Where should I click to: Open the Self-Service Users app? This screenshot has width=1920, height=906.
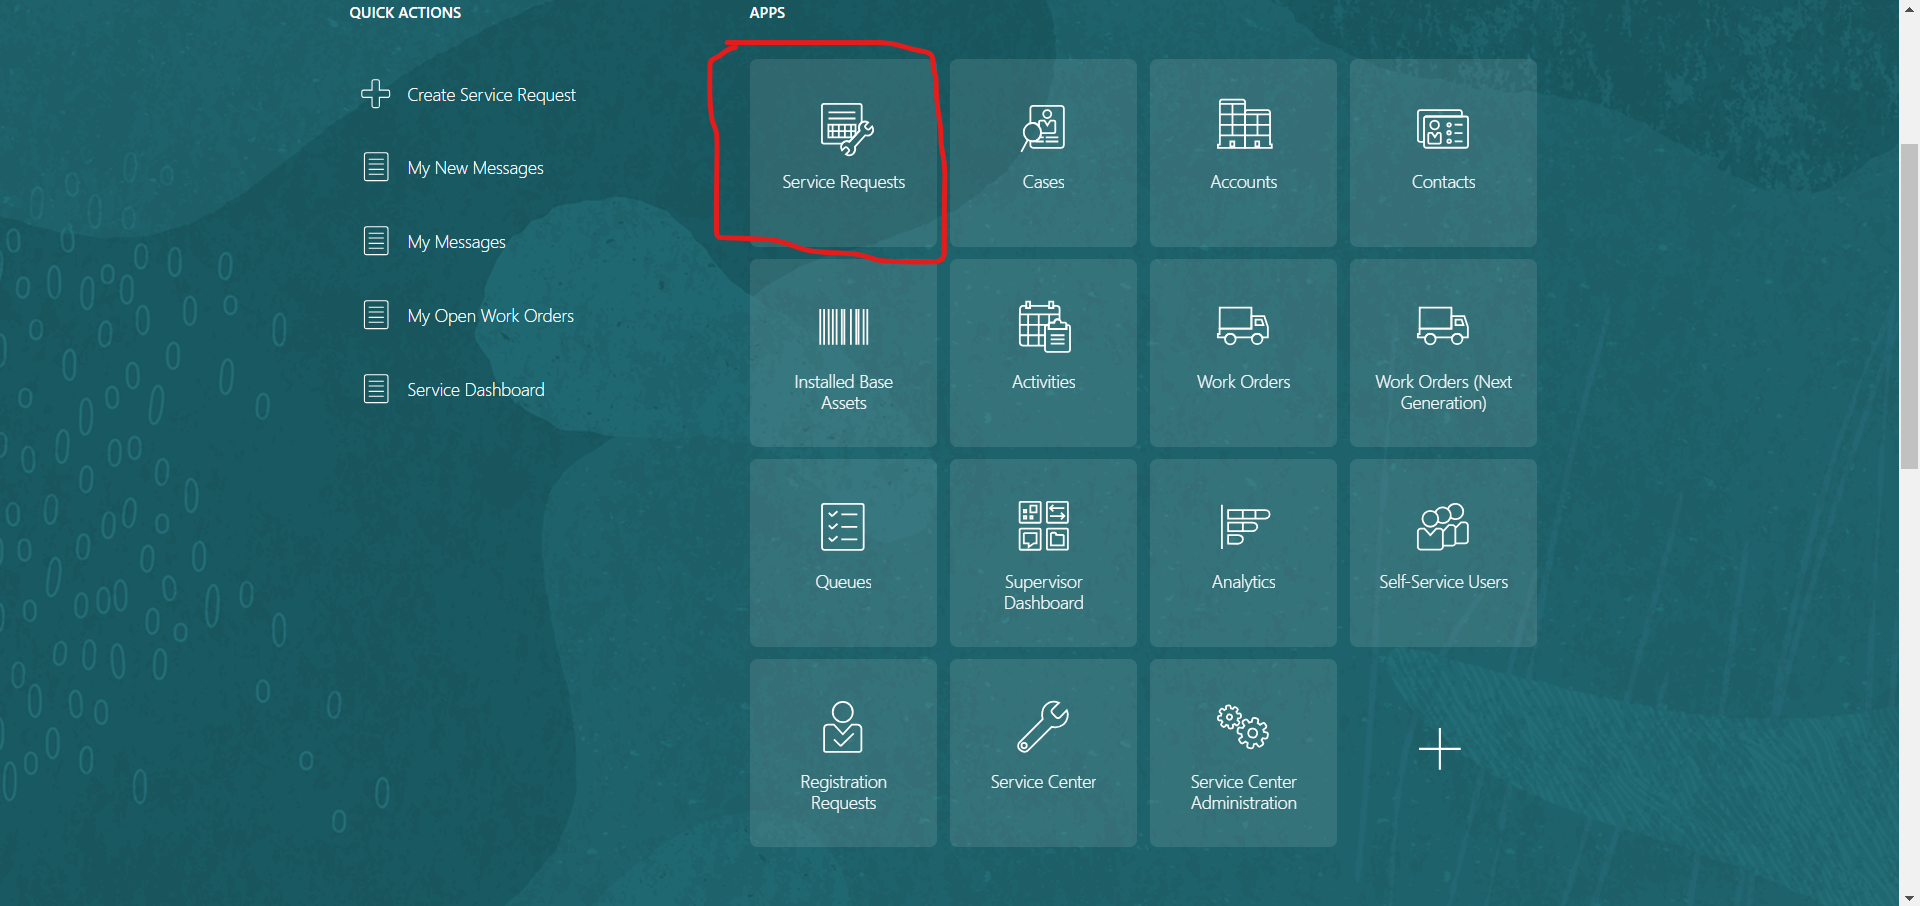1443,552
